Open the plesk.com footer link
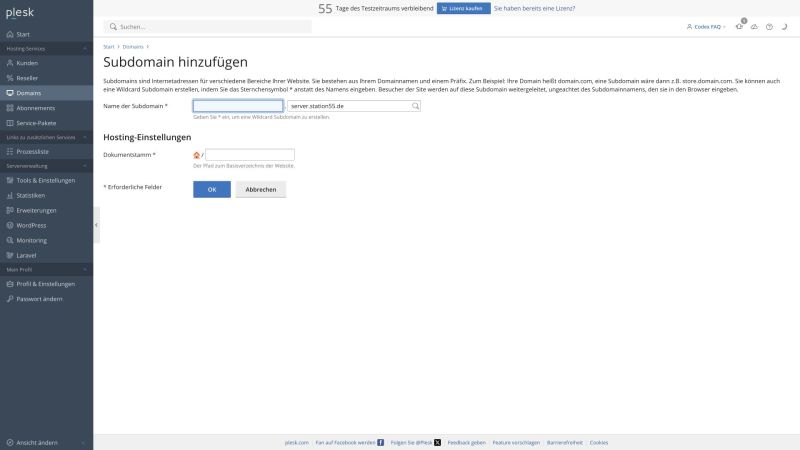 click(296, 442)
